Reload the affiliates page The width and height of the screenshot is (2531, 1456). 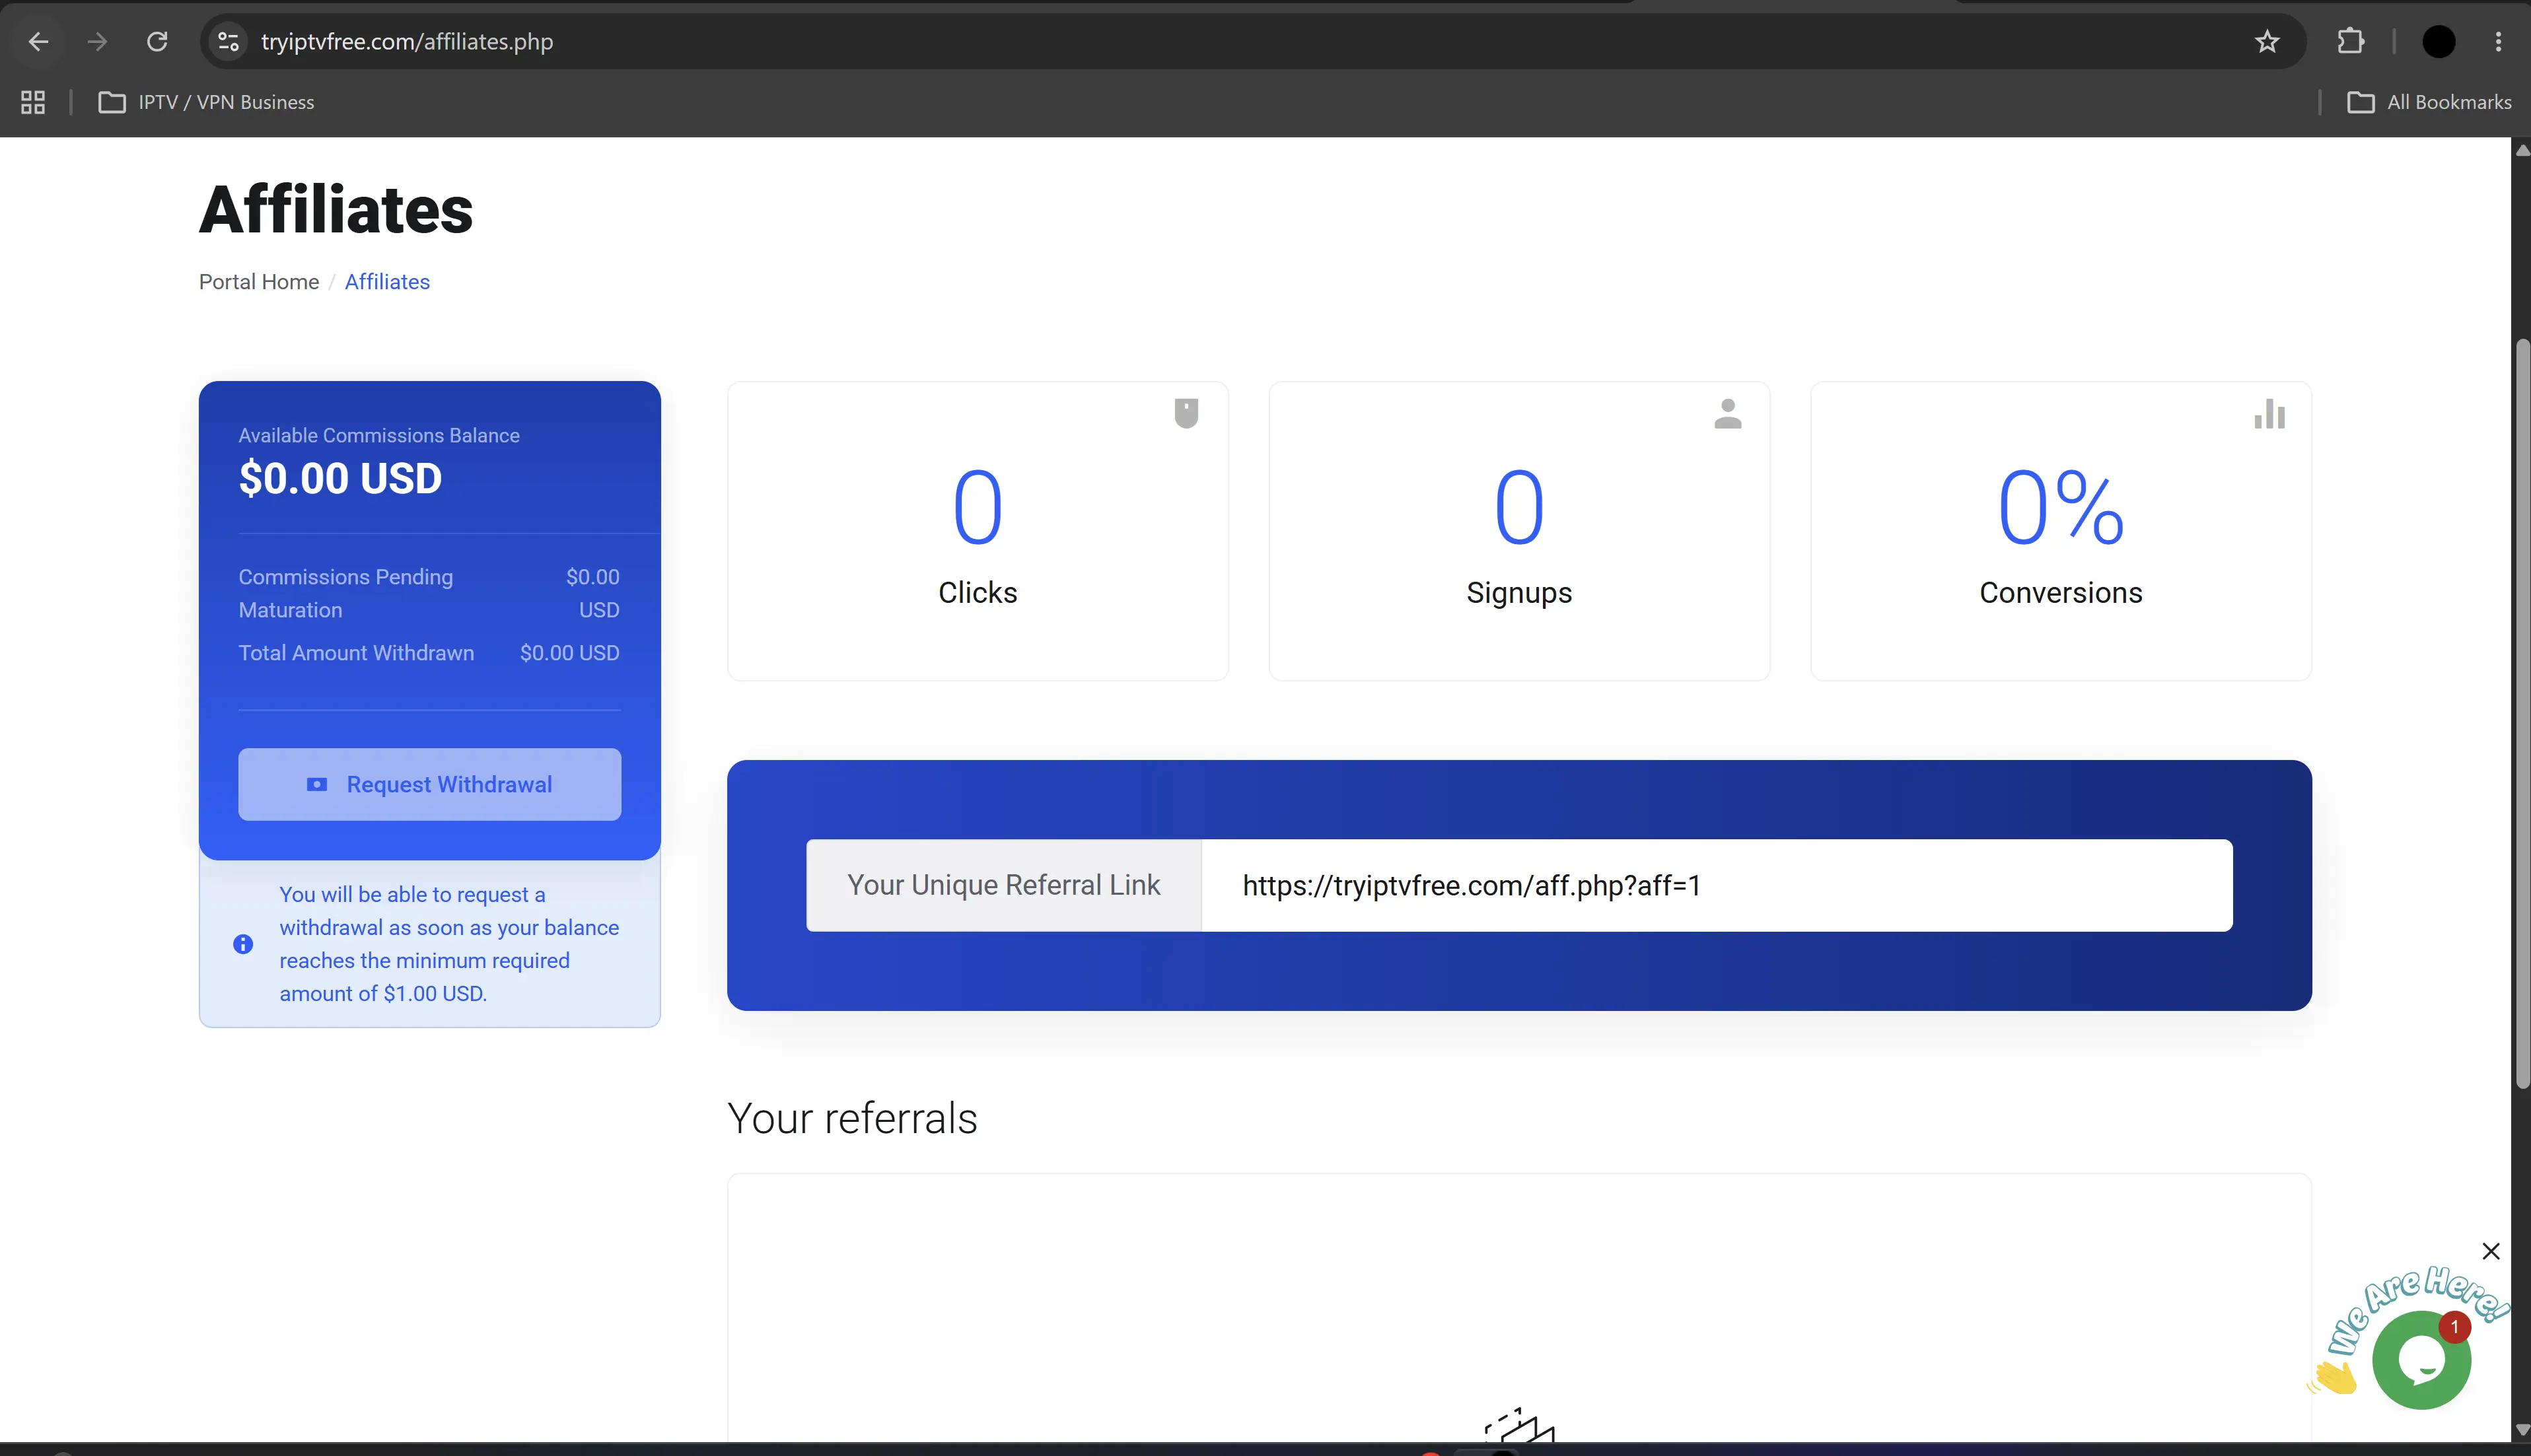157,41
